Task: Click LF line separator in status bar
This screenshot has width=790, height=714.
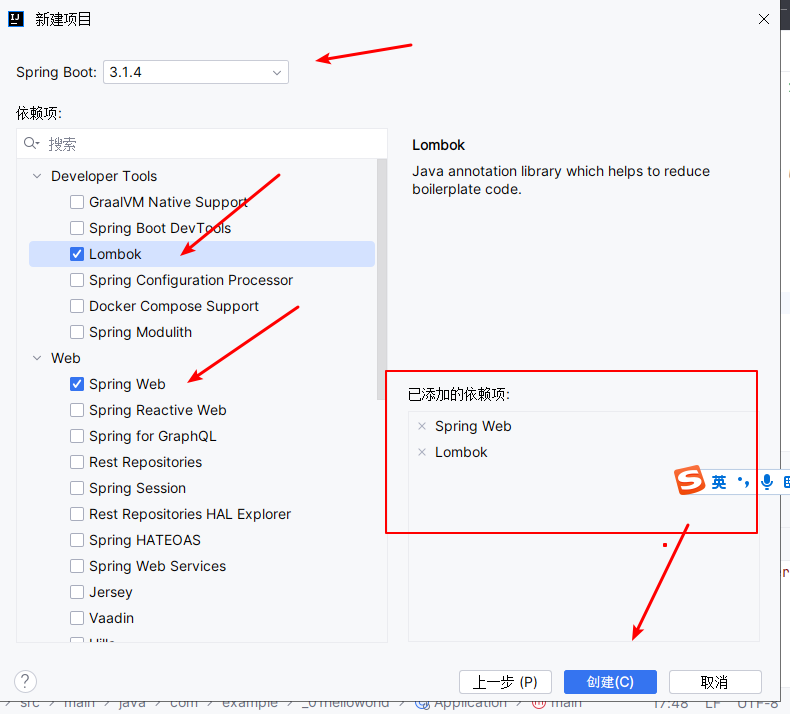Action: [712, 704]
